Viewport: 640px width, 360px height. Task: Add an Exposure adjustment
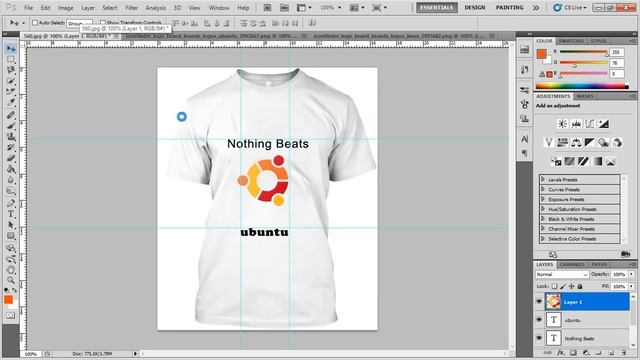604,124
